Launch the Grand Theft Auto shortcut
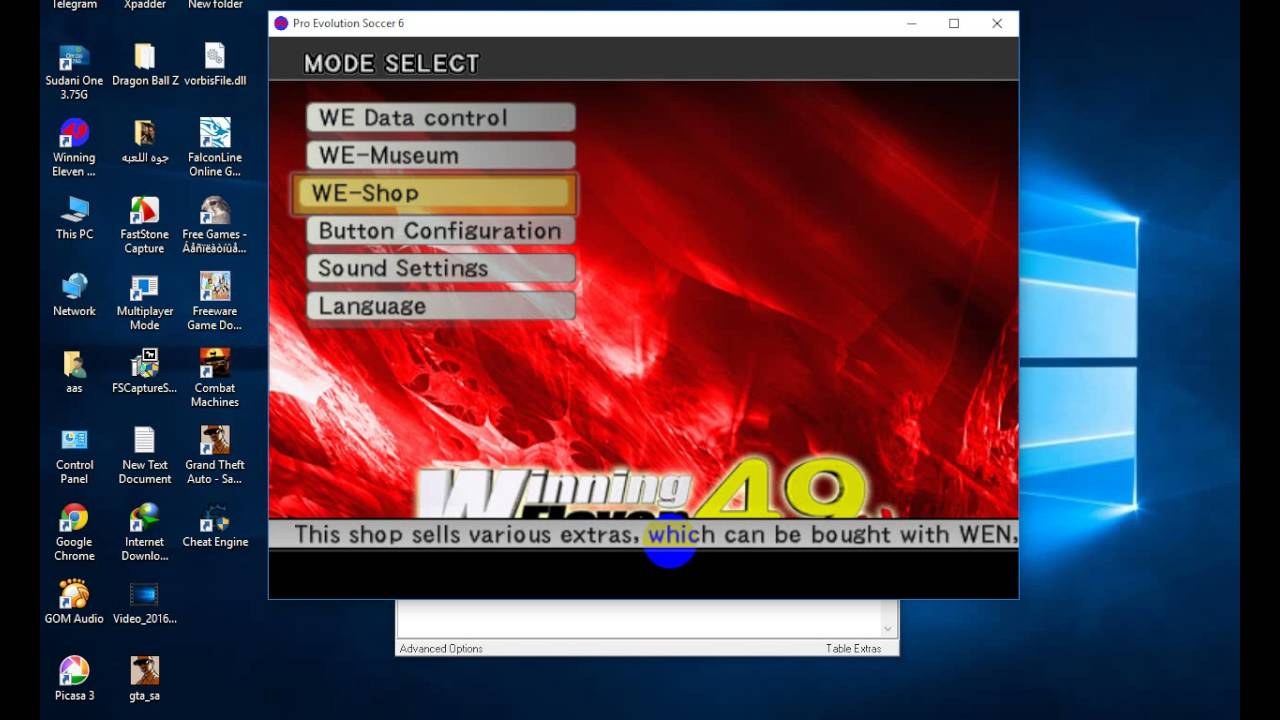The image size is (1280, 720). (x=215, y=456)
